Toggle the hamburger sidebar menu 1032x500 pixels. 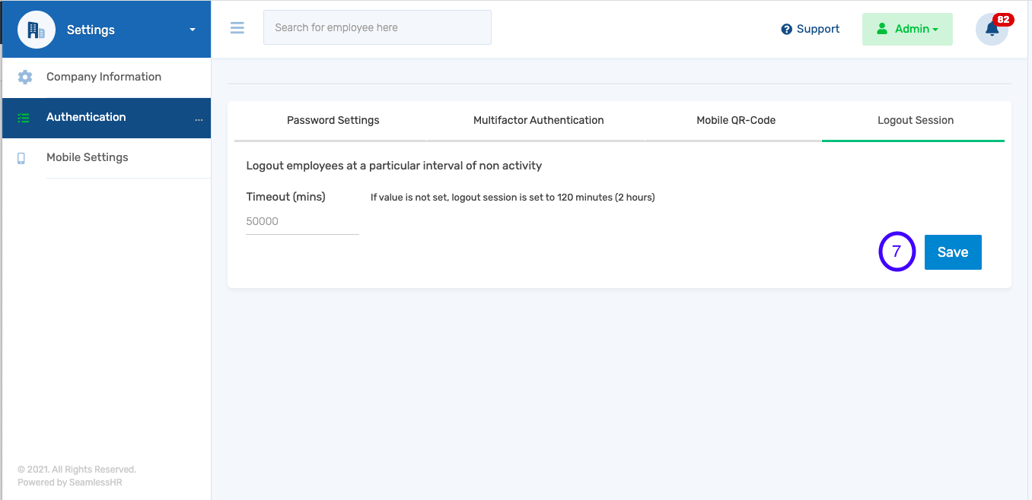tap(237, 28)
